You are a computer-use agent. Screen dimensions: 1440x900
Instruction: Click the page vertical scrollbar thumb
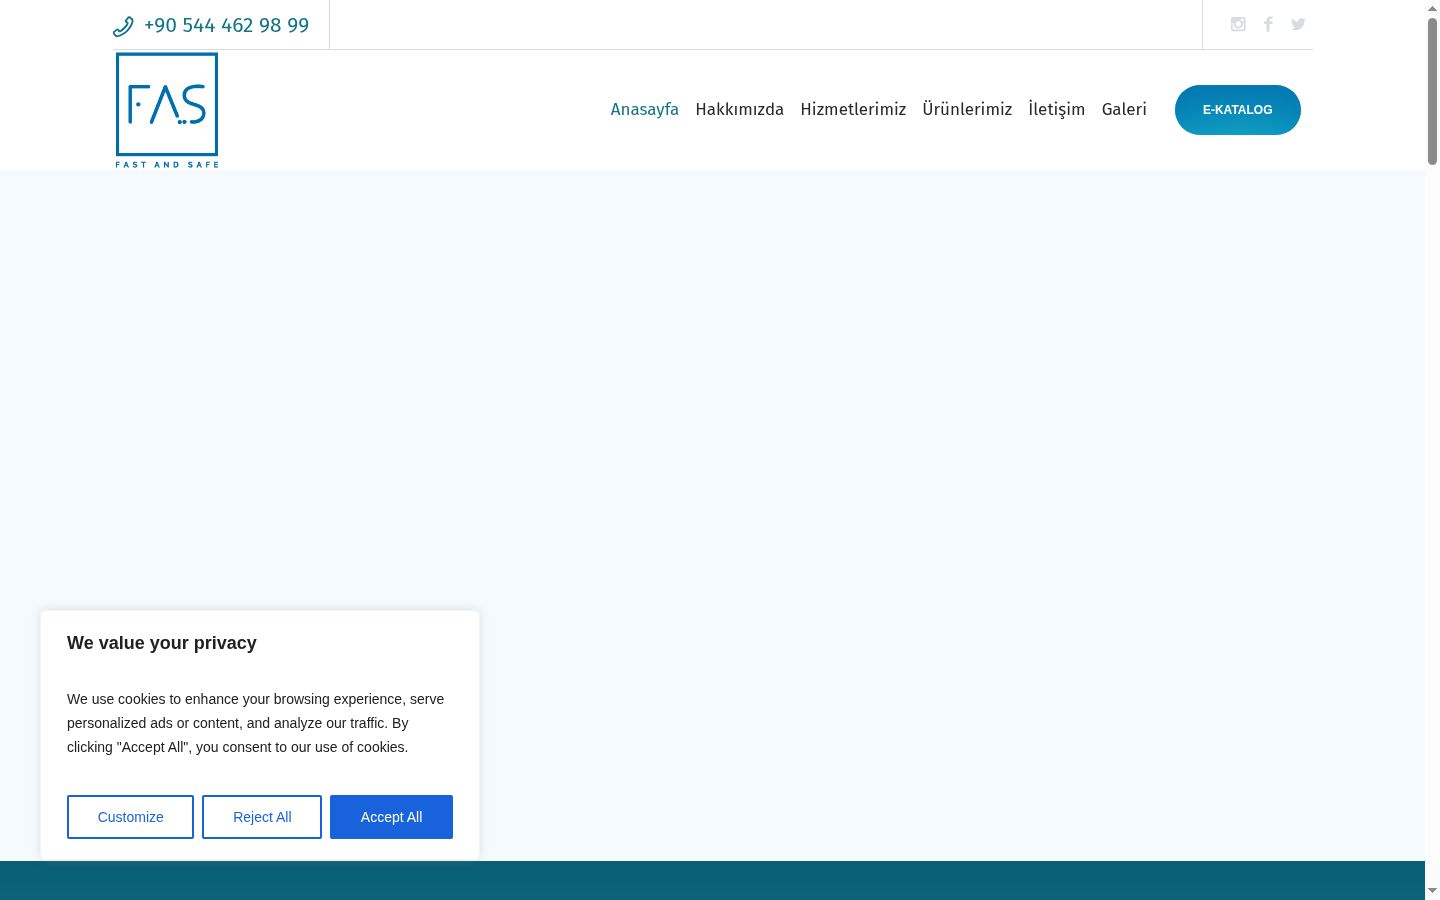(x=1432, y=90)
